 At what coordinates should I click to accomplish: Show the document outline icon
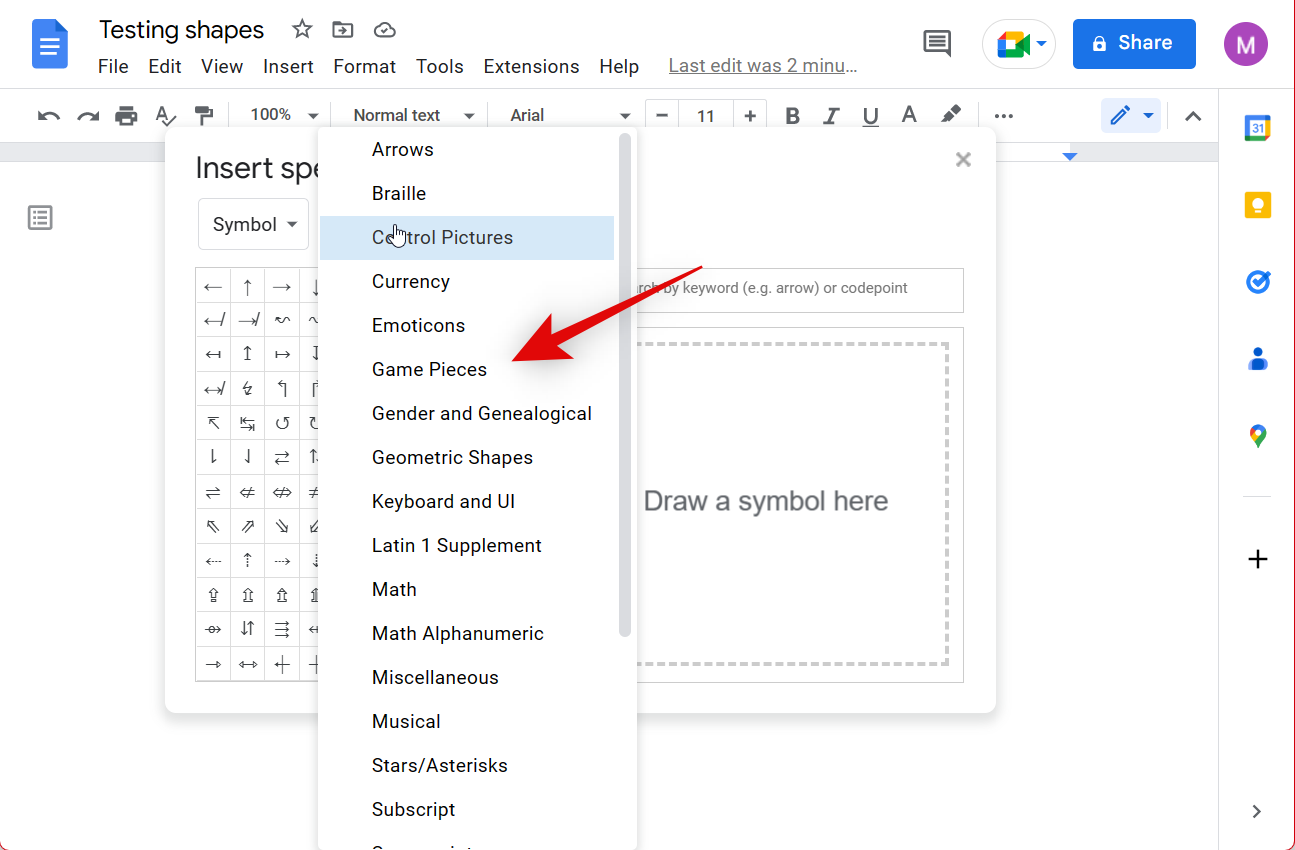40,218
